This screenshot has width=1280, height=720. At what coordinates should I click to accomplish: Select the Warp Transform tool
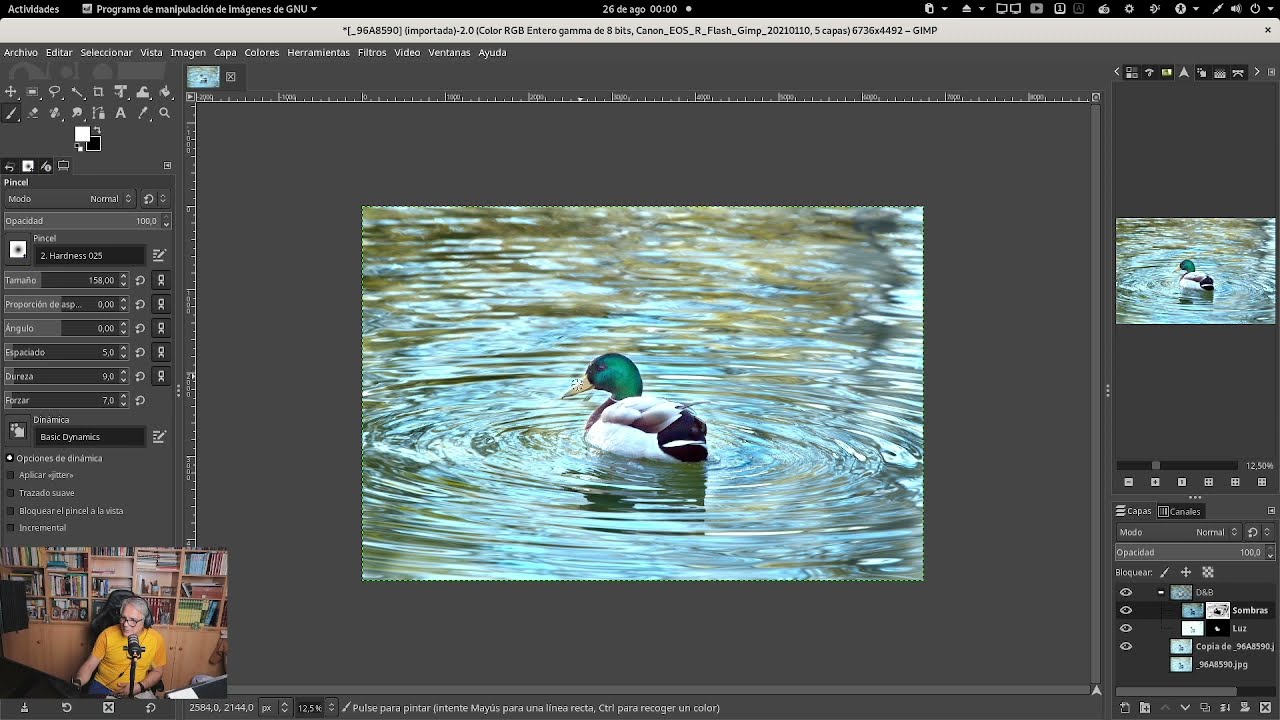point(143,92)
